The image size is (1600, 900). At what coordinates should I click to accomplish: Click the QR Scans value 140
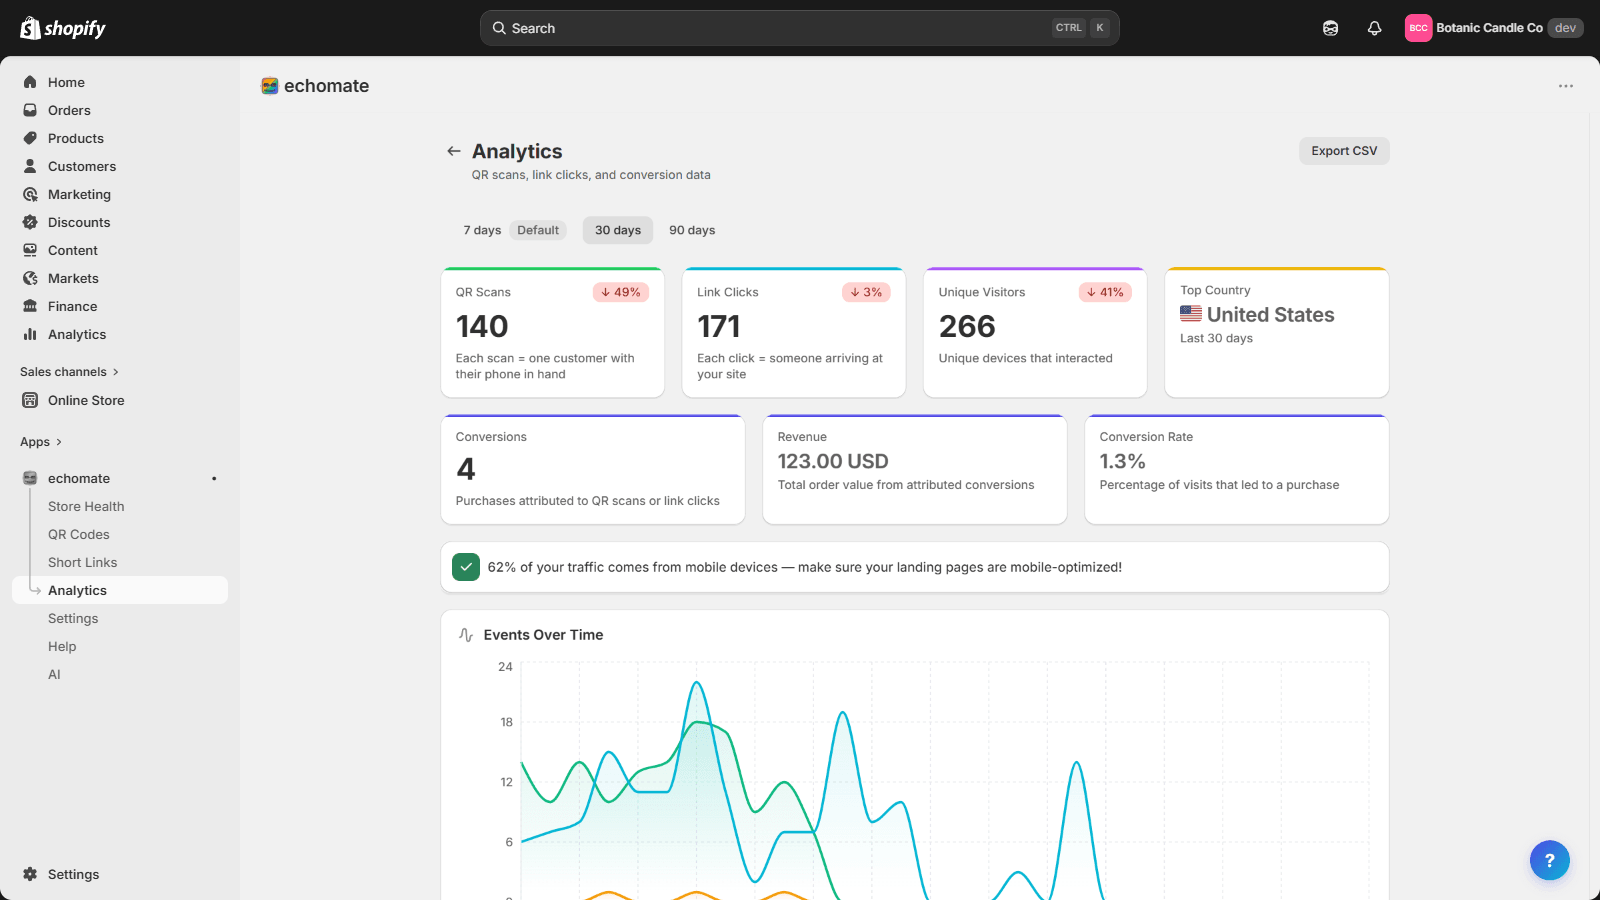[482, 326]
